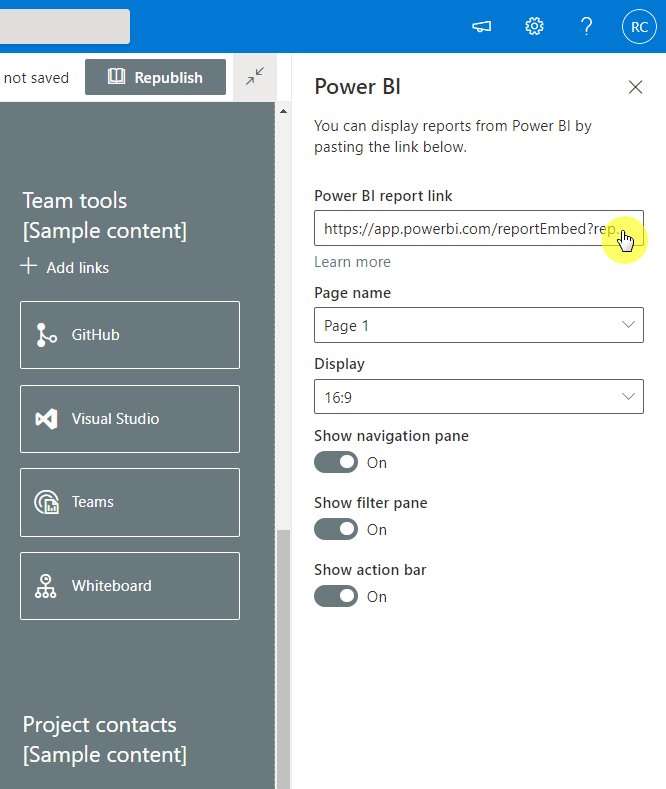This screenshot has width=666, height=789.
Task: Click the Team tools [Sample content] heading
Action: click(105, 216)
